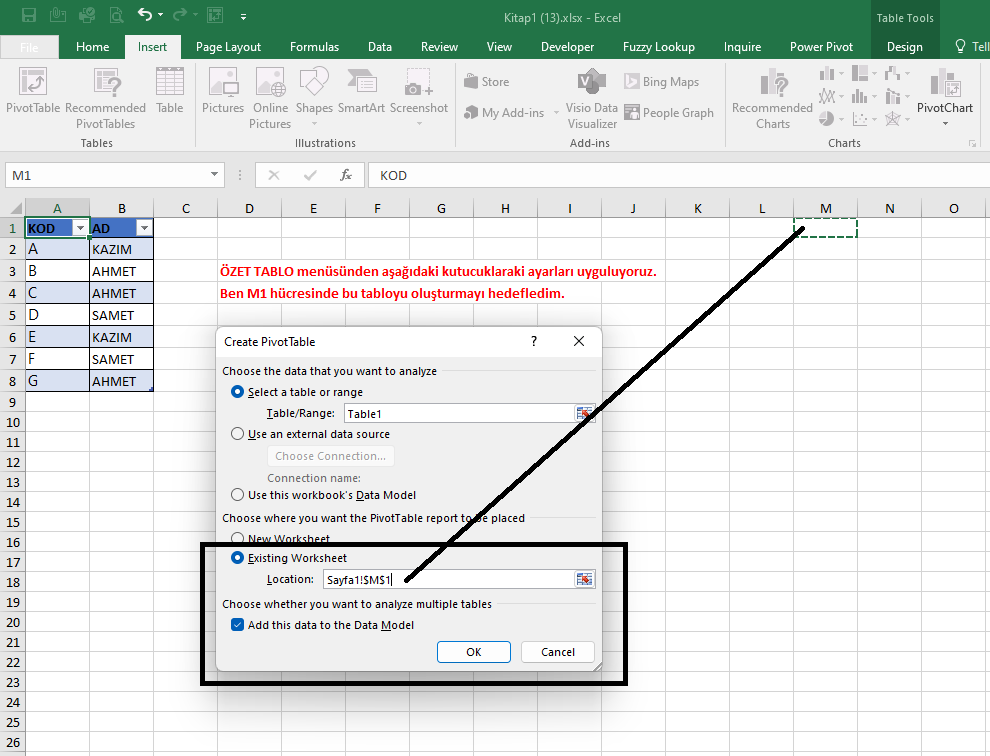Open the Data tab
The height and width of the screenshot is (756, 990).
[379, 47]
